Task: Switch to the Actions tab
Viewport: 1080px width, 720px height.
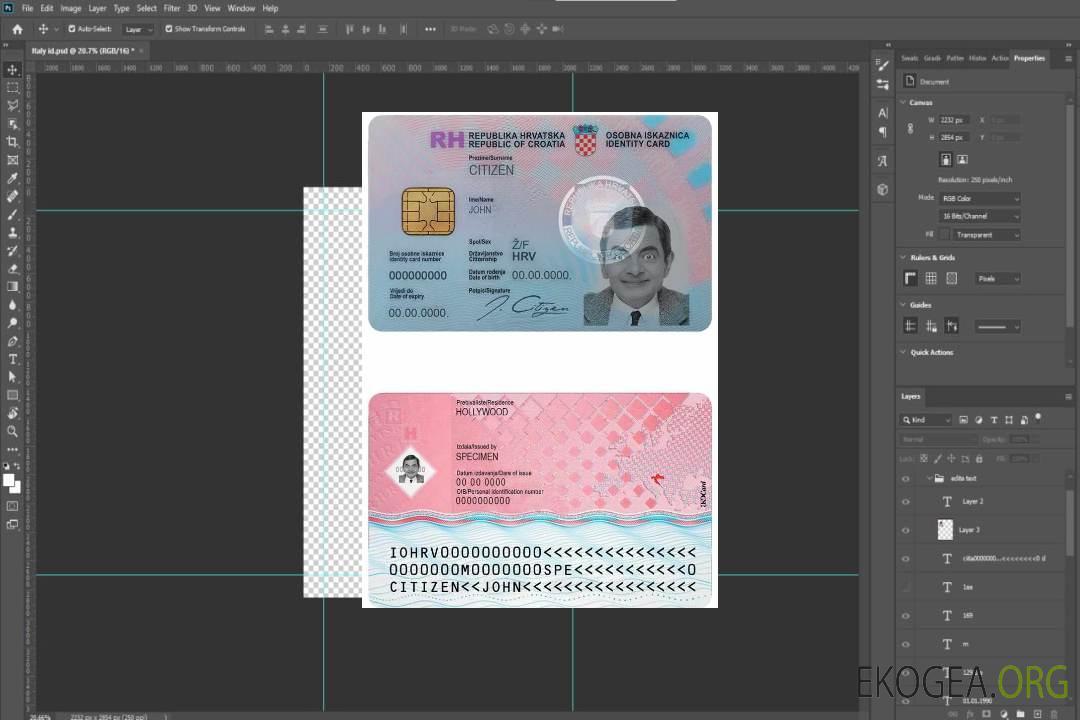Action: point(999,58)
